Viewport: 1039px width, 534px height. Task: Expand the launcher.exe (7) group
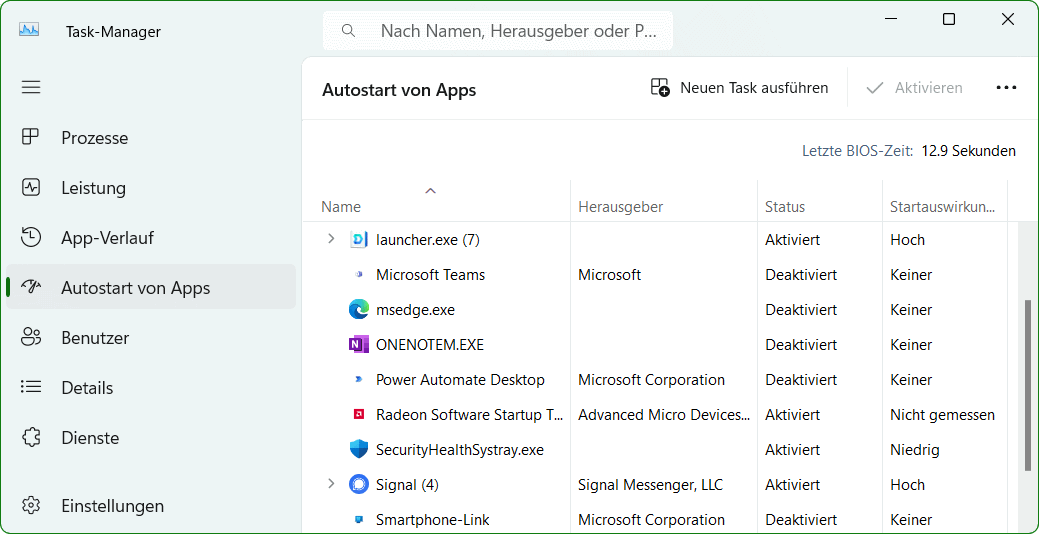[x=331, y=240]
